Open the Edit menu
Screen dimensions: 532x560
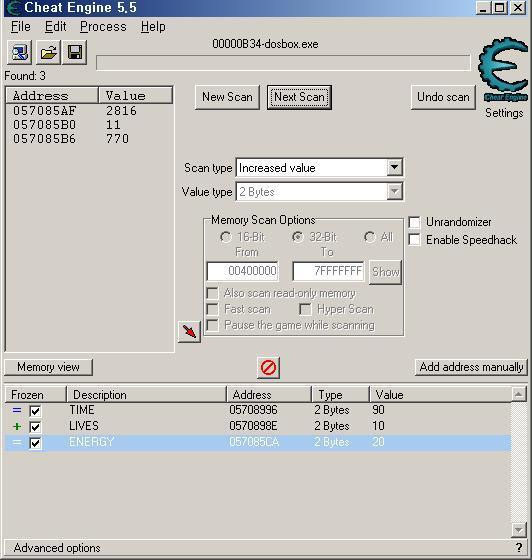click(55, 26)
